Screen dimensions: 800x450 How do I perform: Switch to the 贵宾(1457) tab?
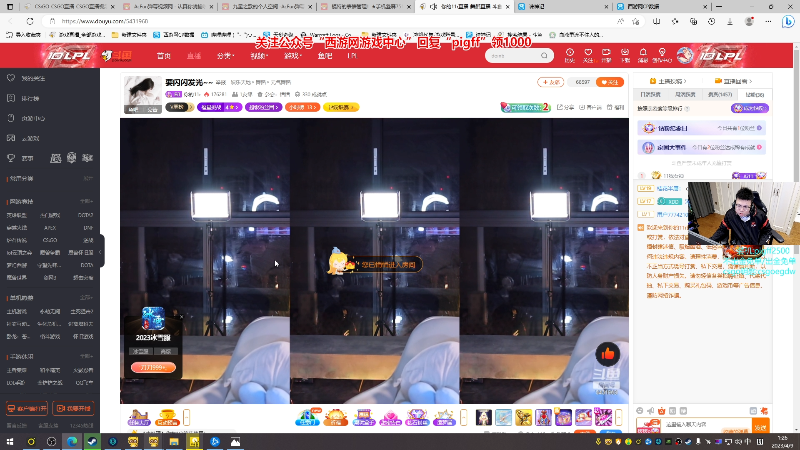click(720, 95)
